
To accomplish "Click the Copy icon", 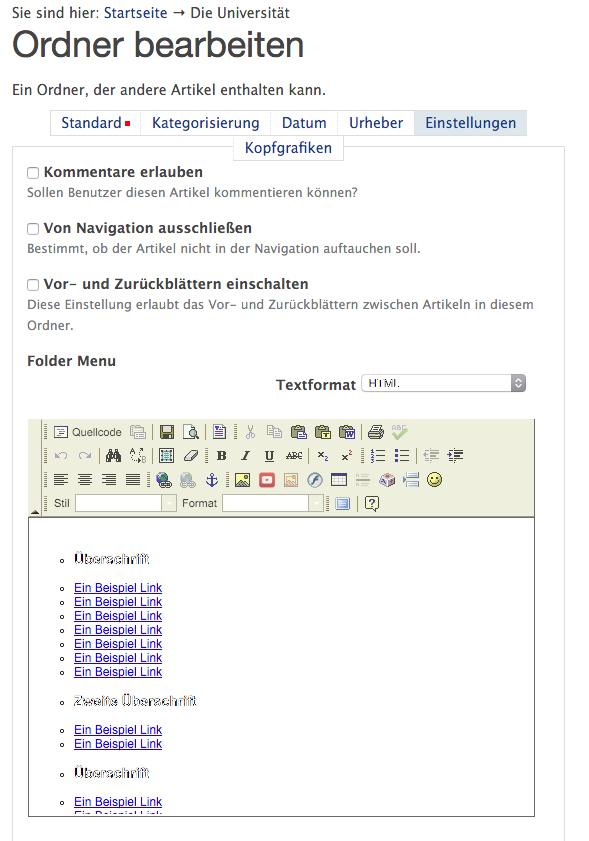I will [274, 432].
